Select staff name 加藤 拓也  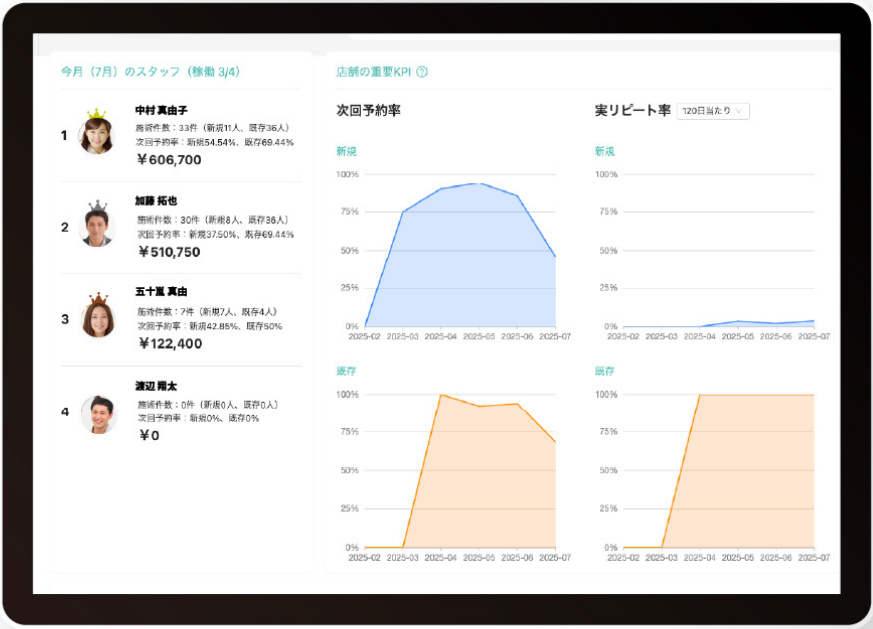[x=155, y=201]
